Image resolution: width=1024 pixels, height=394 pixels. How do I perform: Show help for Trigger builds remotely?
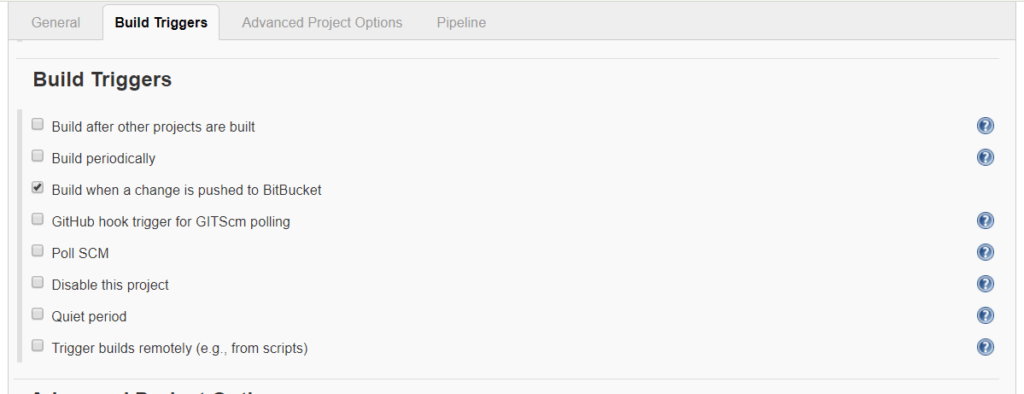[985, 347]
